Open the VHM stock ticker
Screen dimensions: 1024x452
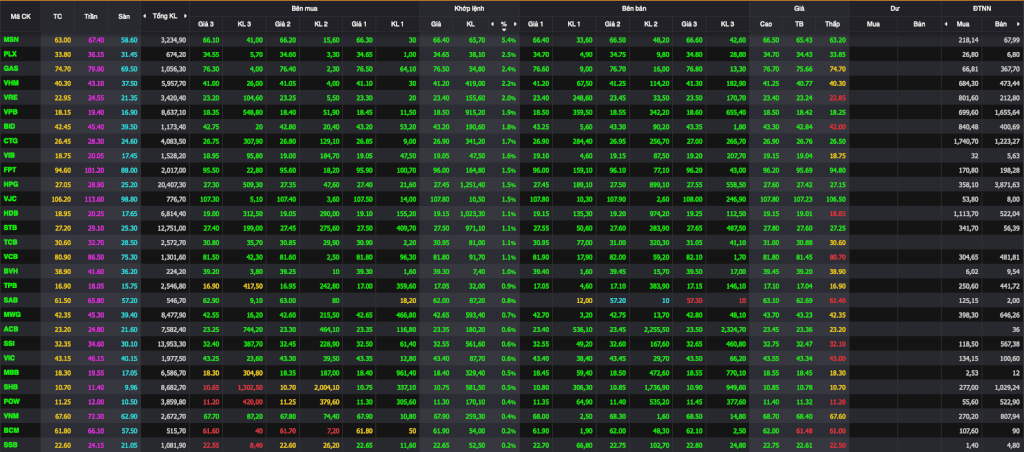(x=10, y=82)
